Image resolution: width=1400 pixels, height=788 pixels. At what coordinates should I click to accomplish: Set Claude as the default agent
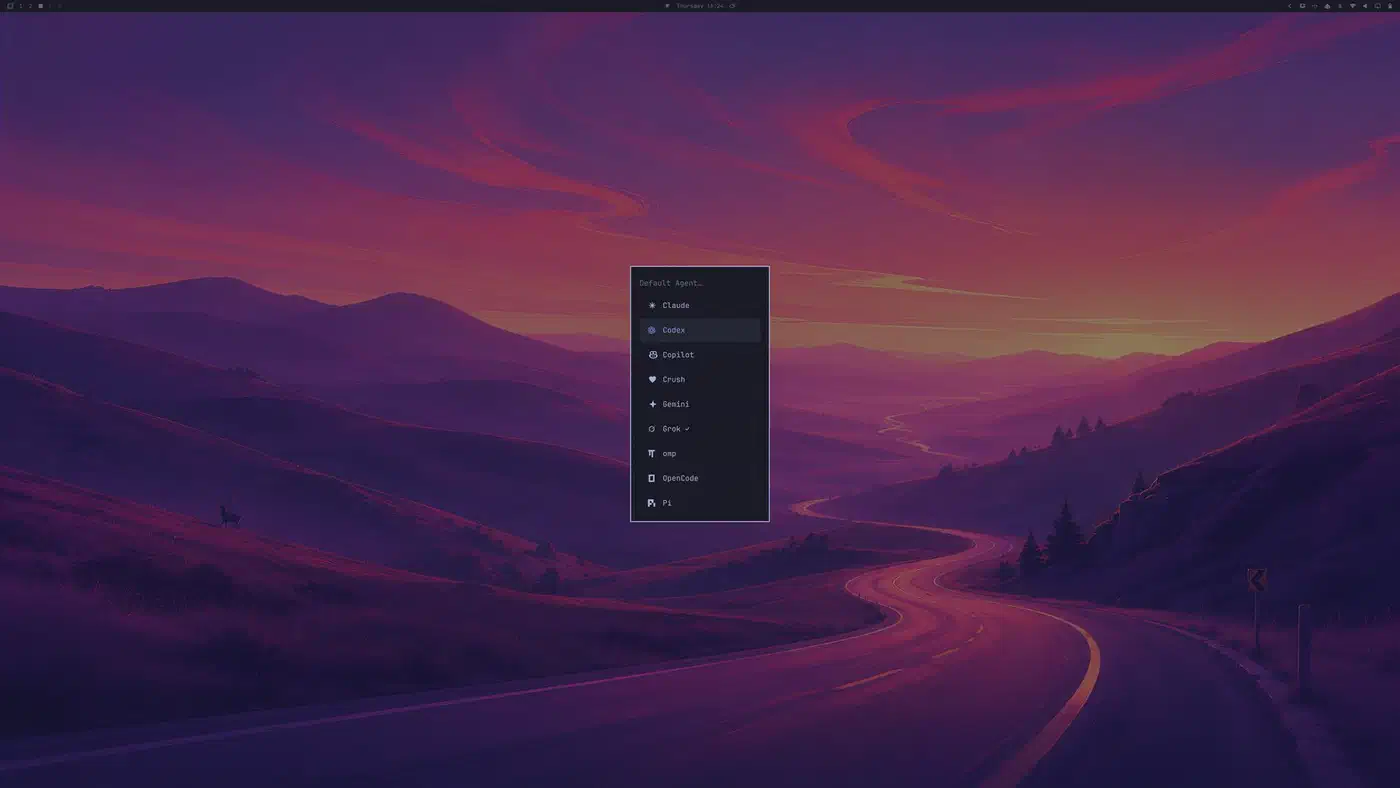pos(700,305)
